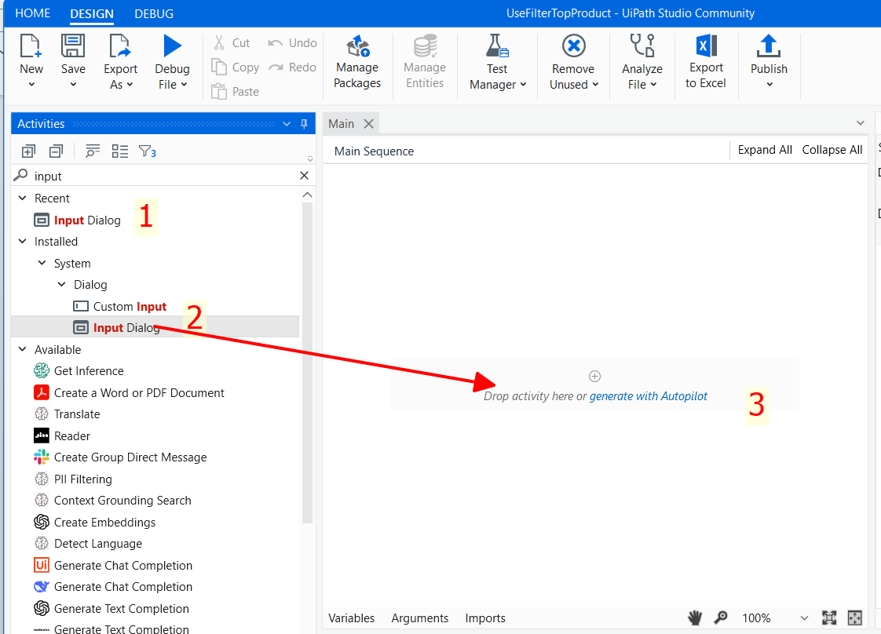Switch activities panel to list view icon

point(120,151)
